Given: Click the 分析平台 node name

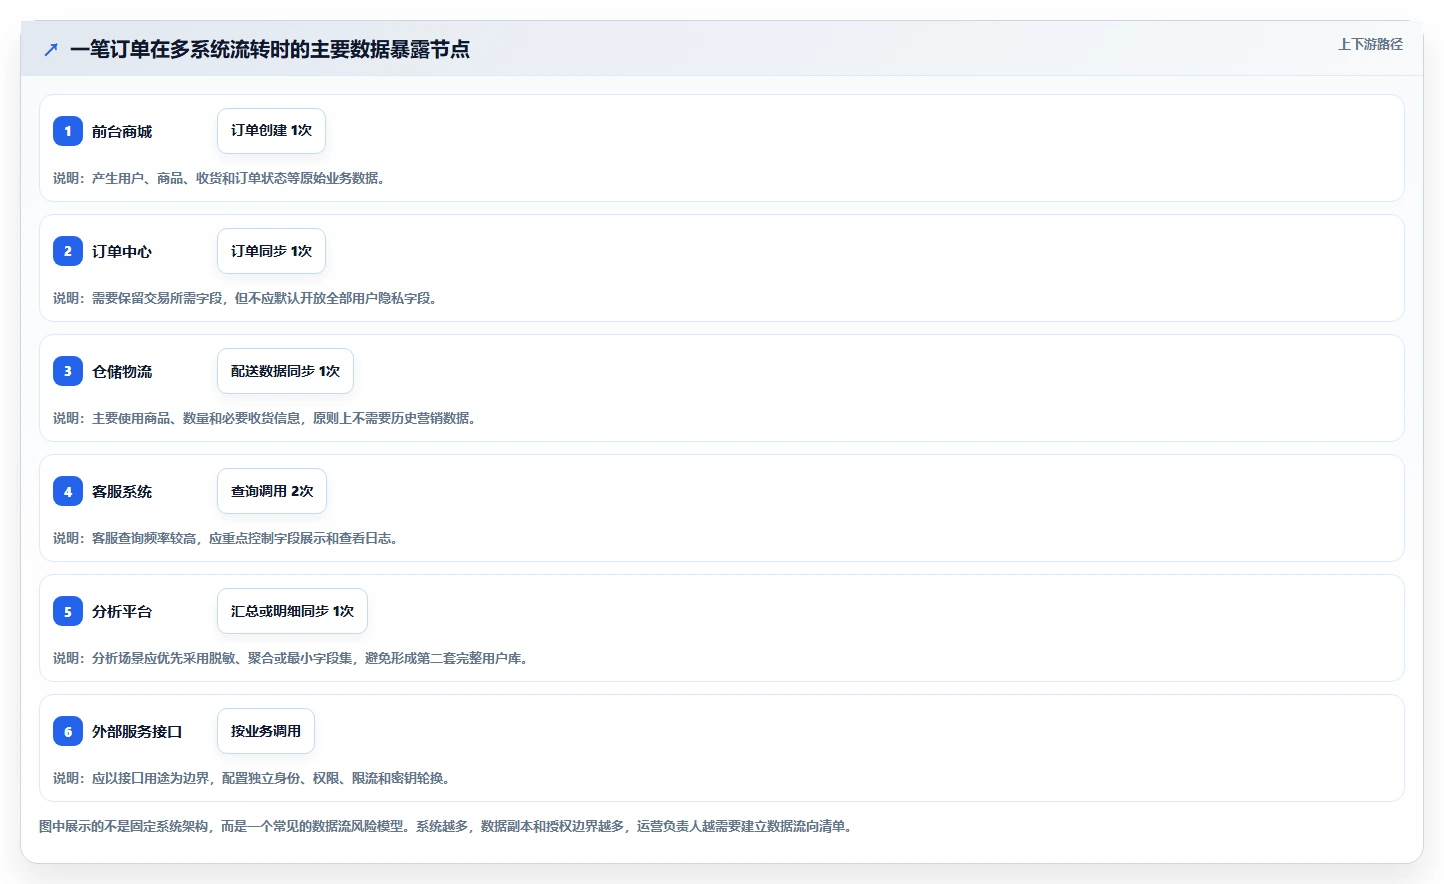Looking at the screenshot, I should (122, 611).
